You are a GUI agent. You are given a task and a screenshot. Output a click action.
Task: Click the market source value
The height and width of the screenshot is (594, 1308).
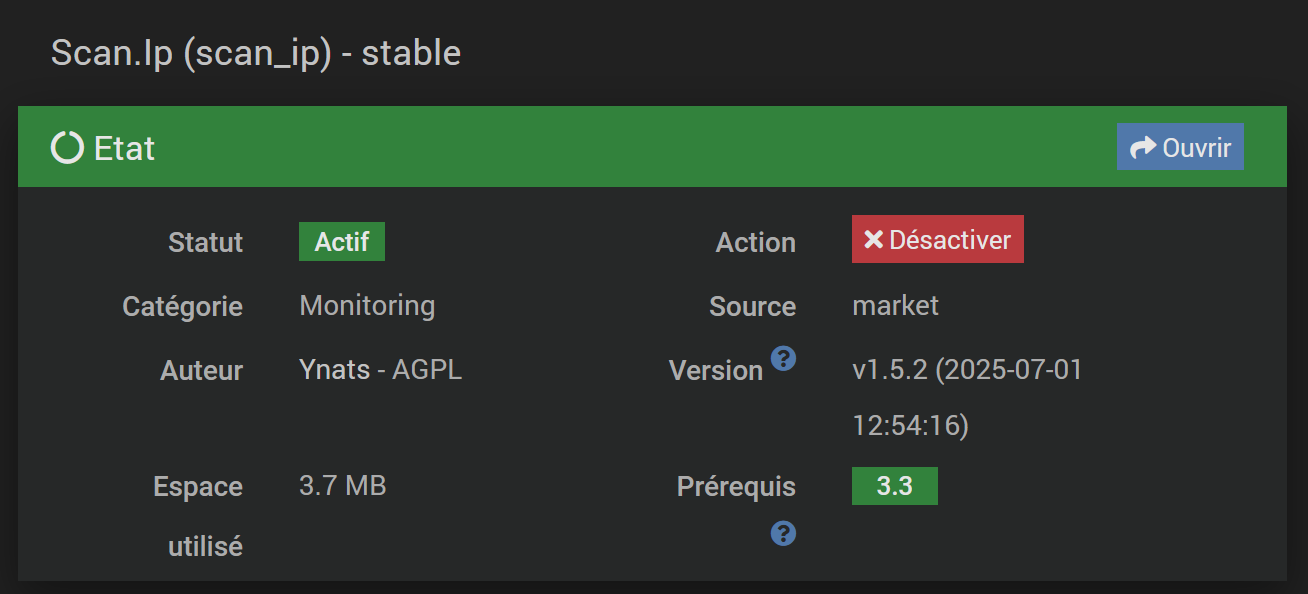pos(895,305)
